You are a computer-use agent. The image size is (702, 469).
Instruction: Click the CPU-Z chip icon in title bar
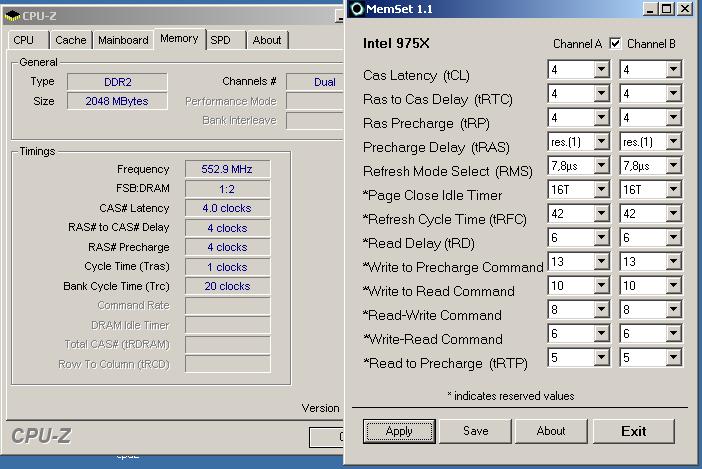point(12,16)
